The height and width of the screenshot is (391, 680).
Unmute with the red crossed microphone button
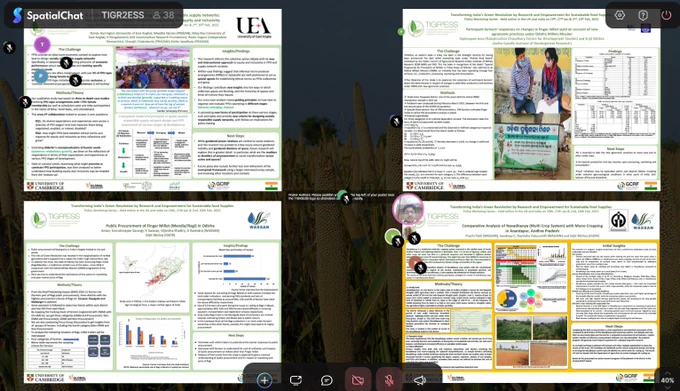click(x=389, y=380)
